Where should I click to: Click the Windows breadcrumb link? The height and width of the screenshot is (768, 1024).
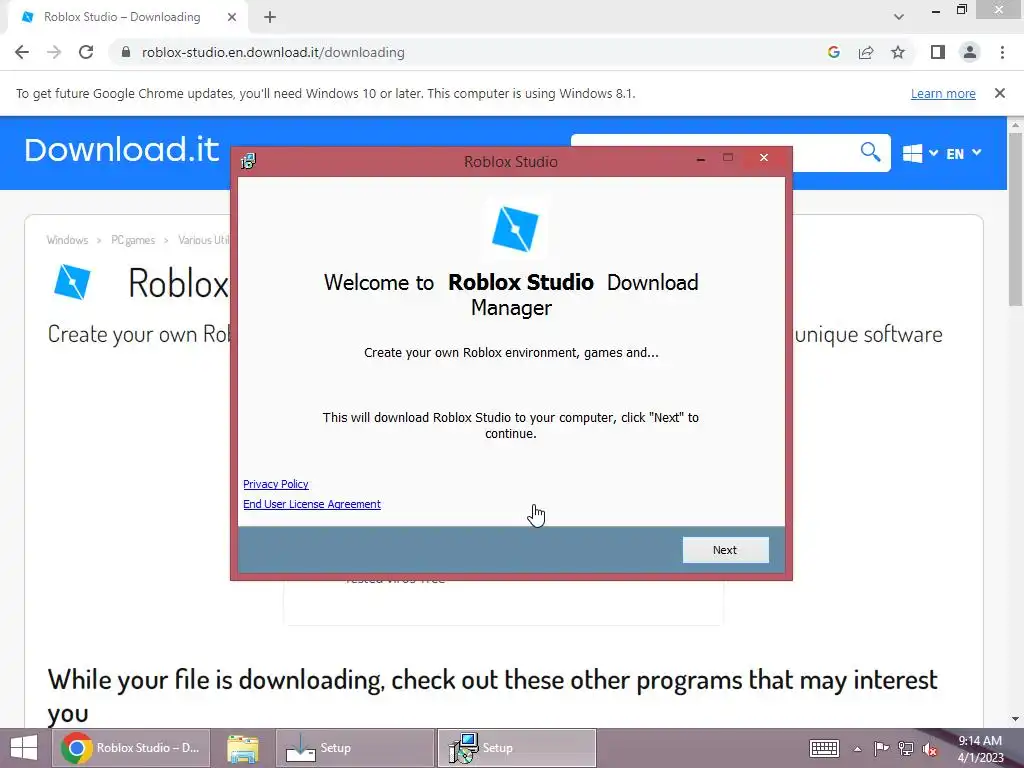pos(67,240)
